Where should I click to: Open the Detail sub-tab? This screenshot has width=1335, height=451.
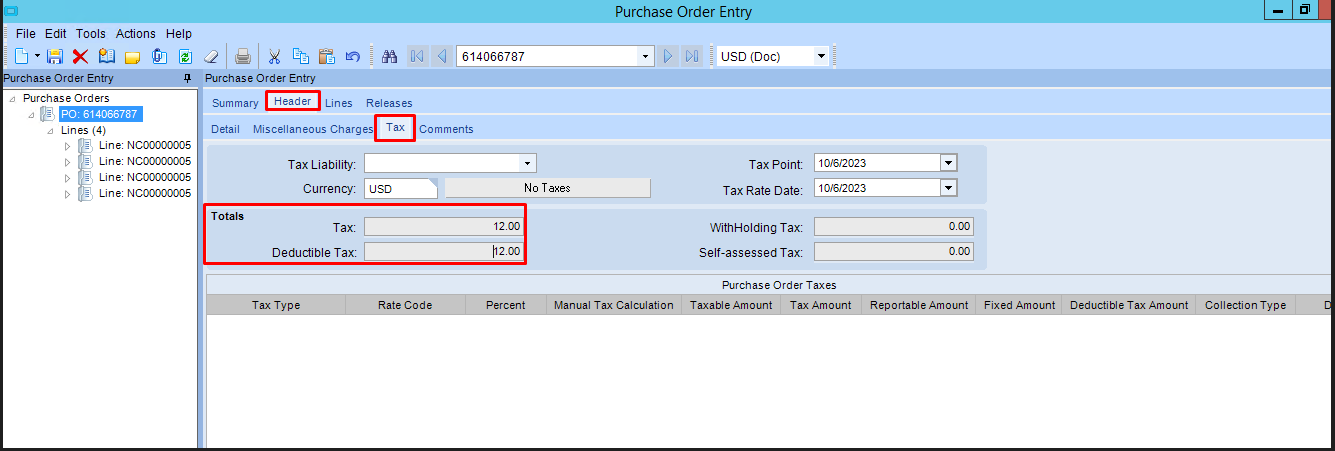(225, 129)
